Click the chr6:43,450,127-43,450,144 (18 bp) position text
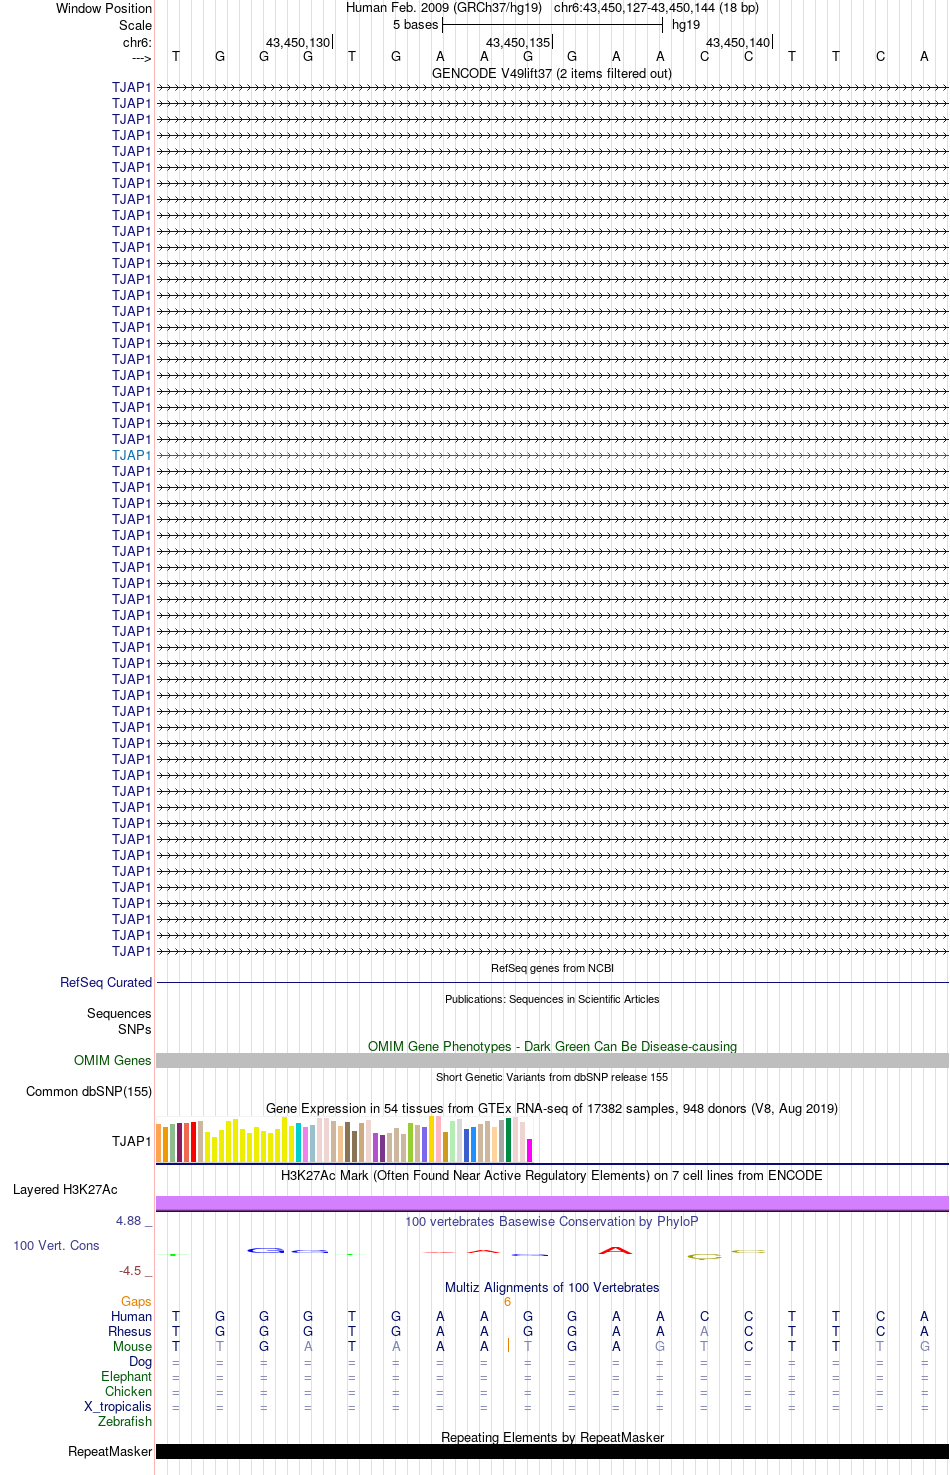950x1475 pixels. pyautogui.click(x=656, y=8)
